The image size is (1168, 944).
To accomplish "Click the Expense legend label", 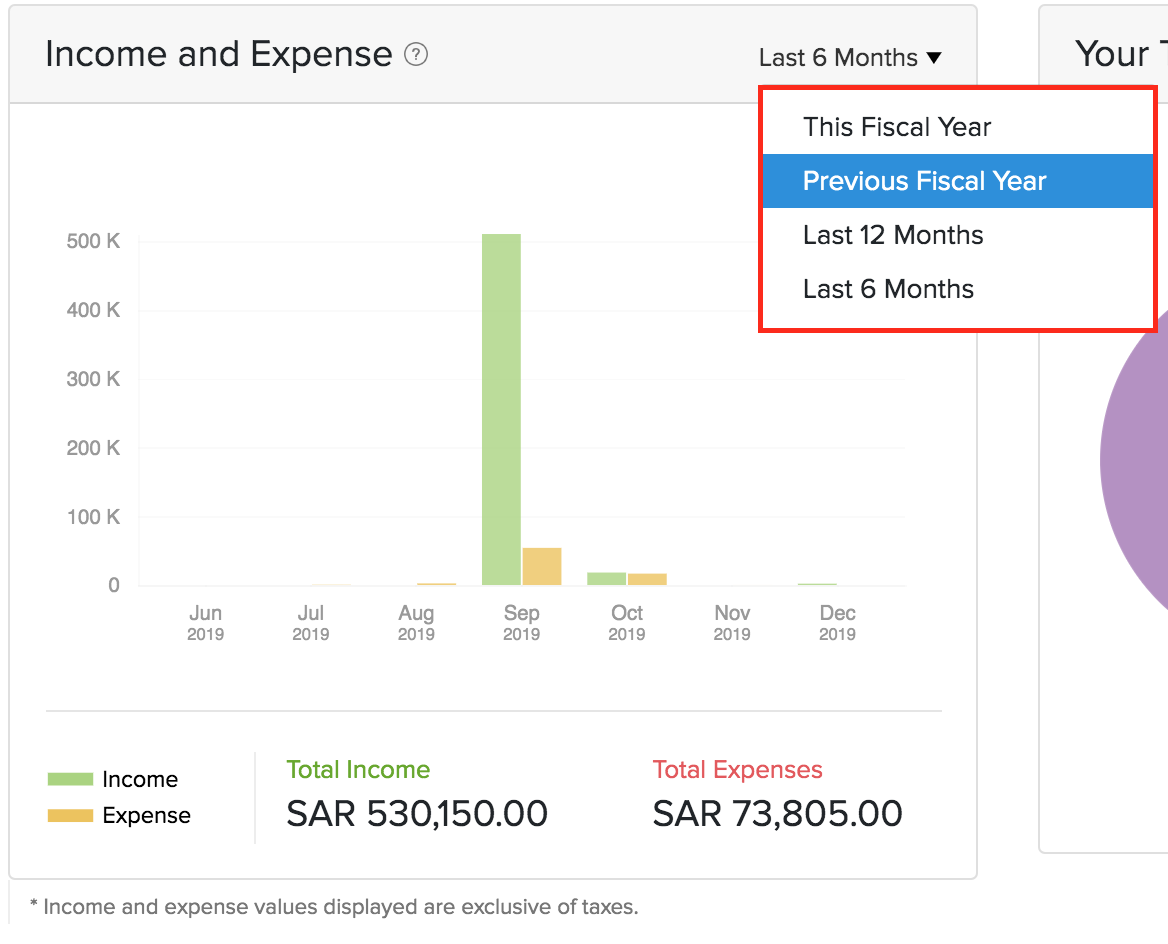I will (x=146, y=816).
